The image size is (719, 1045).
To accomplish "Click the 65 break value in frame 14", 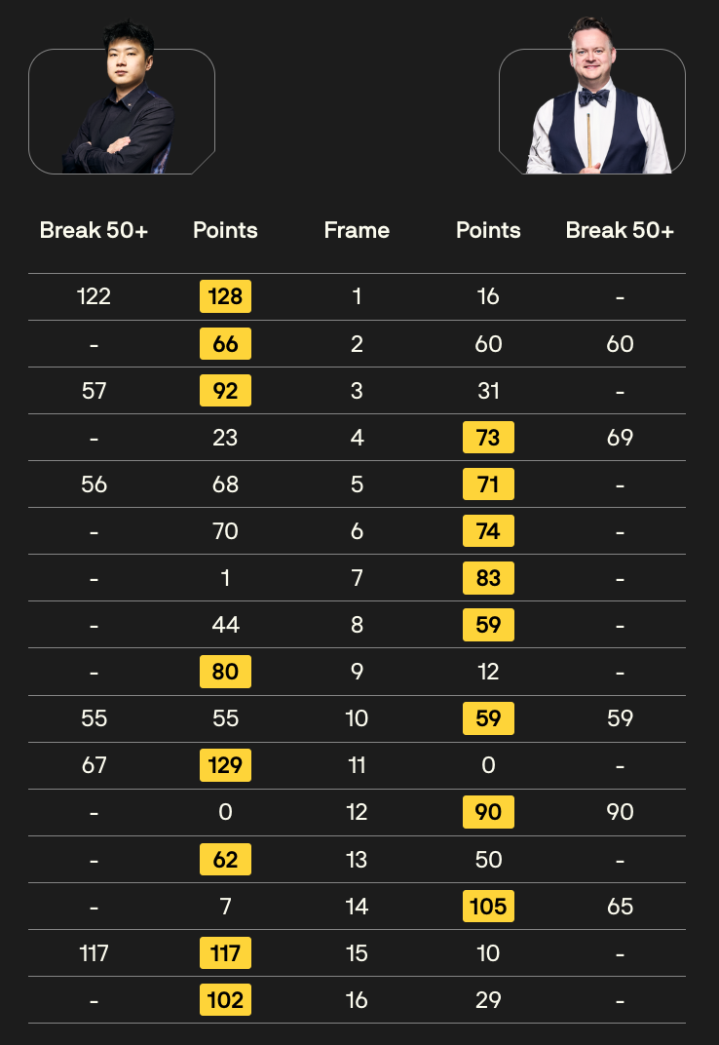I will pyautogui.click(x=620, y=906).
